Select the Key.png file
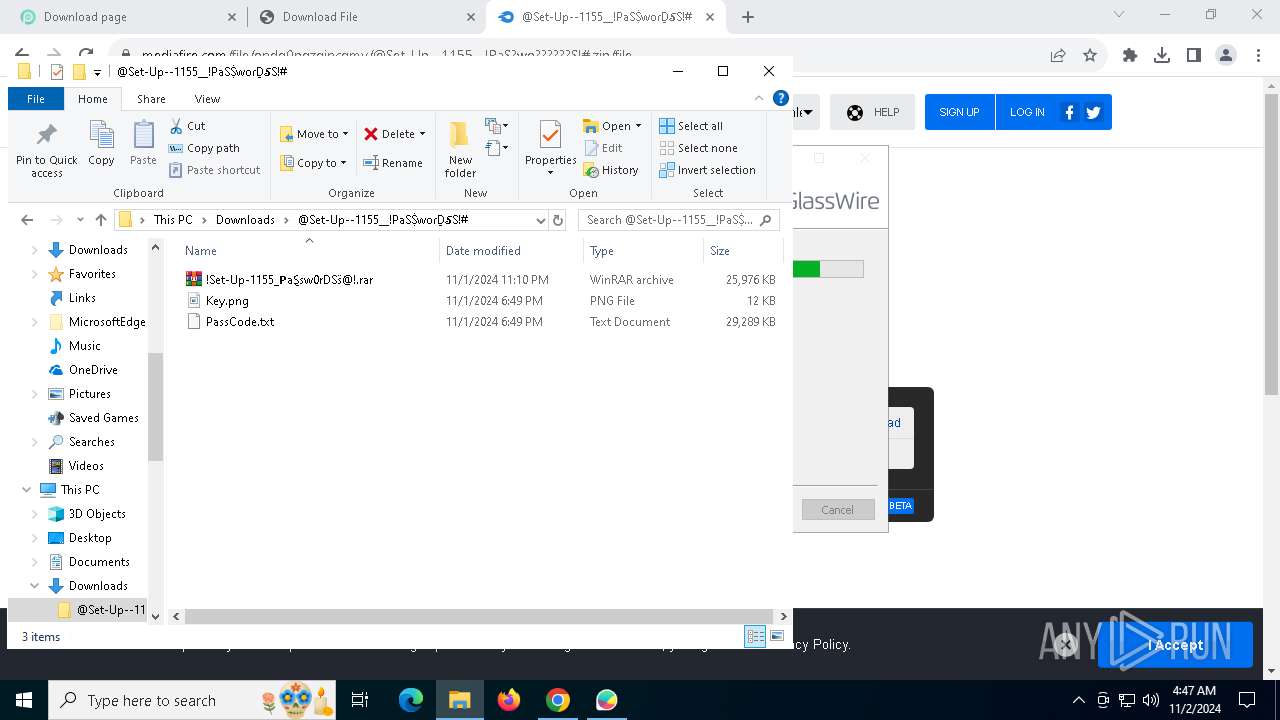Screen dimensions: 1280x720 coord(227,301)
